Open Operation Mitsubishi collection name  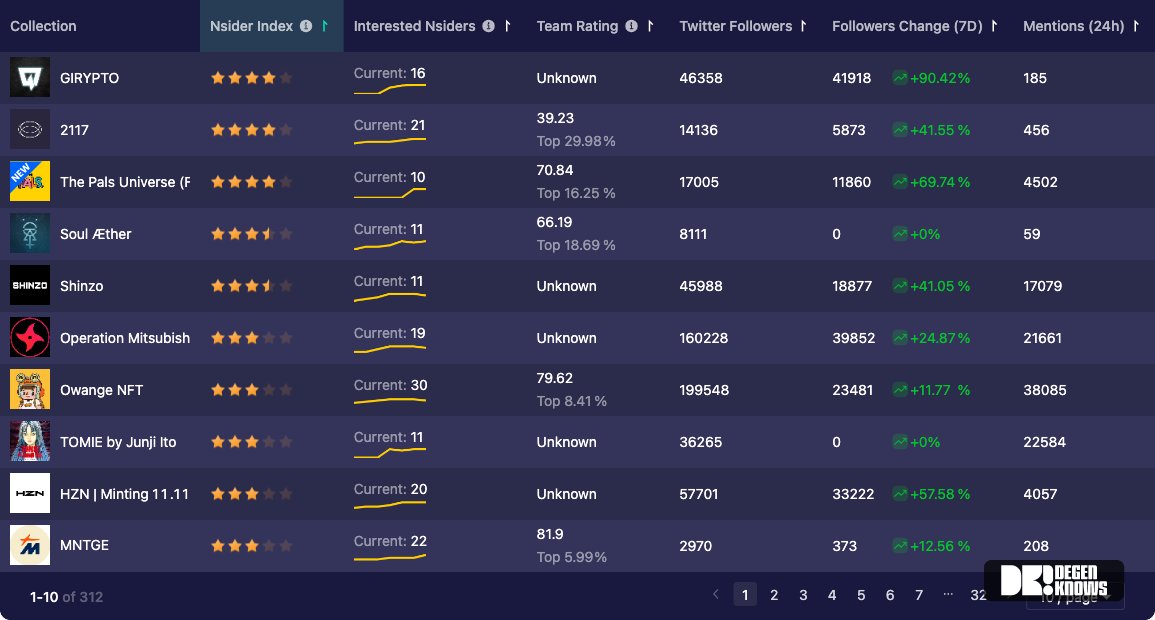click(x=124, y=337)
